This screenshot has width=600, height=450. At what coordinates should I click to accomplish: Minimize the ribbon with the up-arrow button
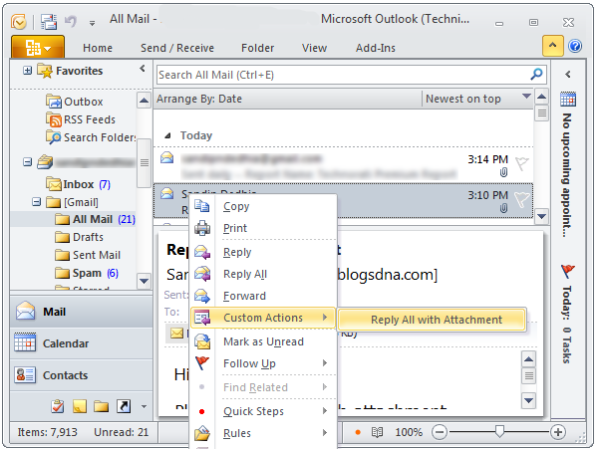[552, 46]
